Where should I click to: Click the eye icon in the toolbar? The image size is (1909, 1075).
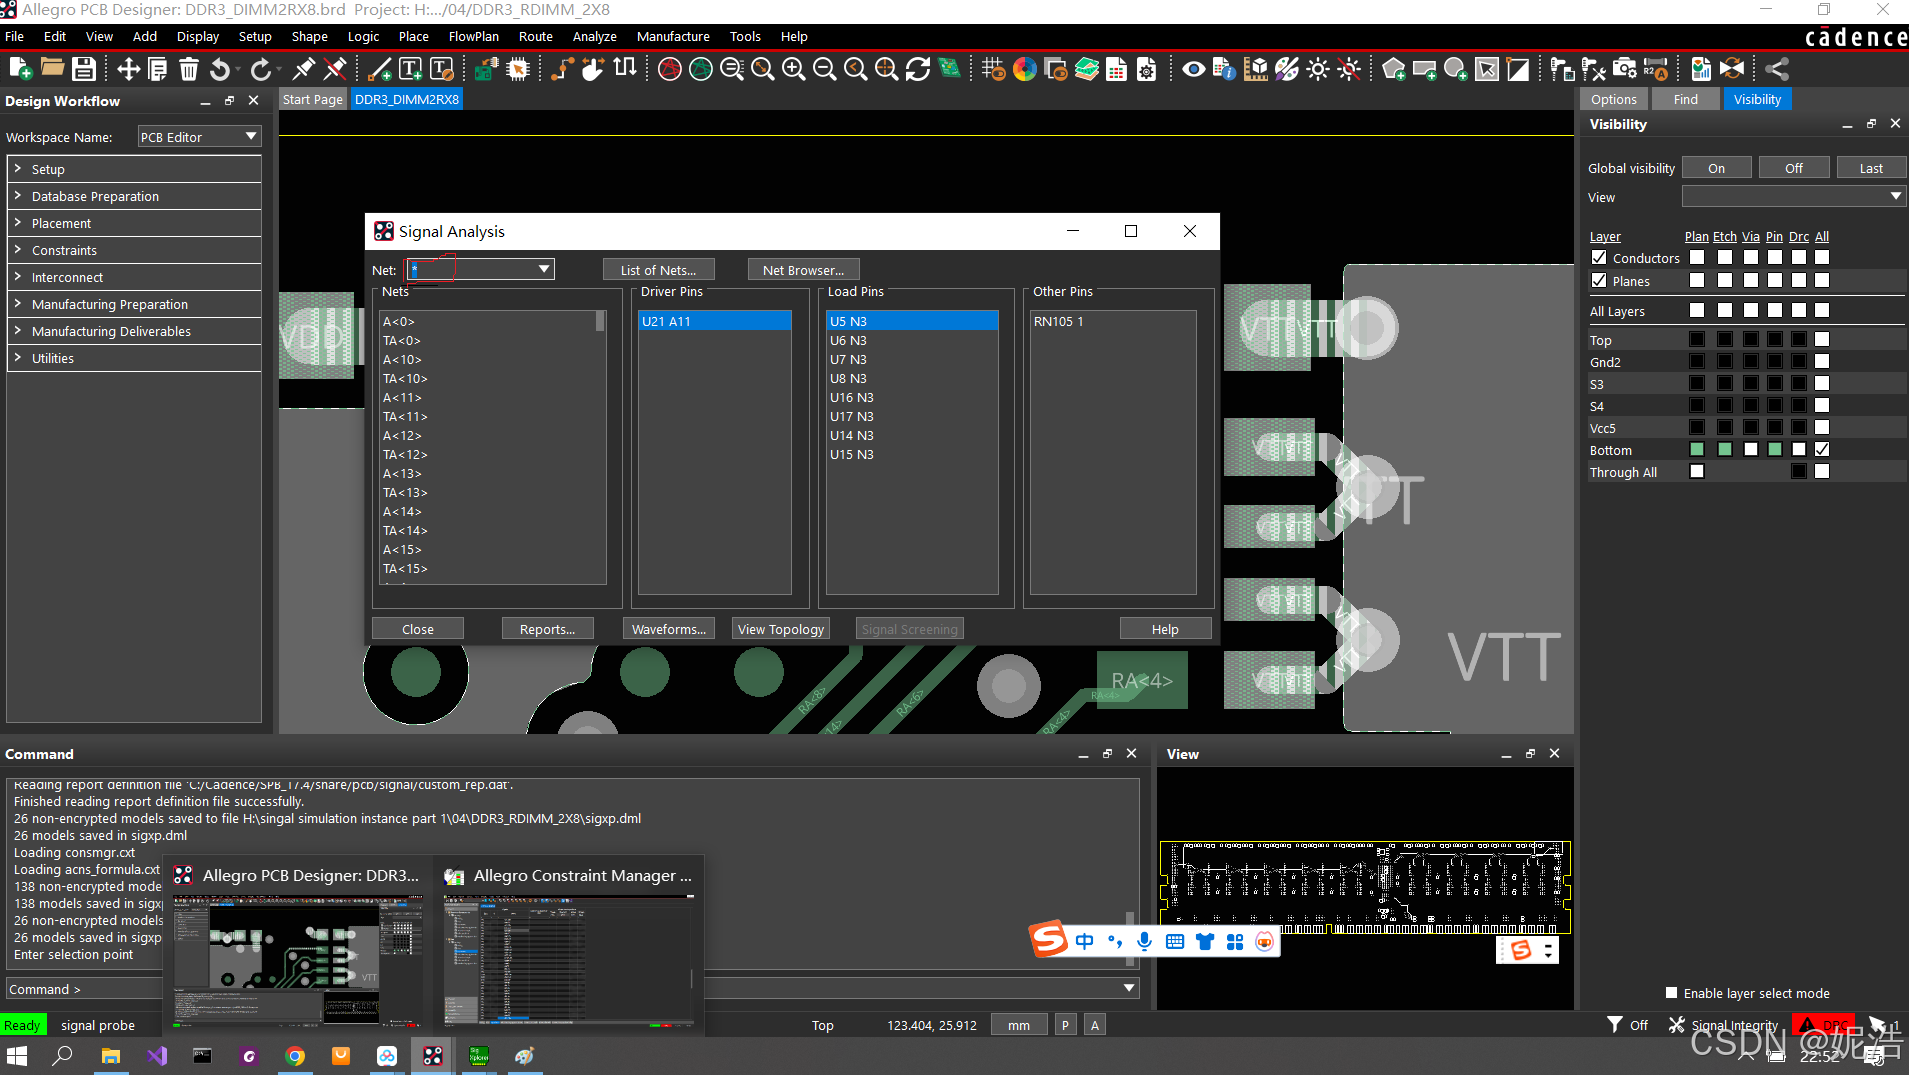click(1193, 69)
